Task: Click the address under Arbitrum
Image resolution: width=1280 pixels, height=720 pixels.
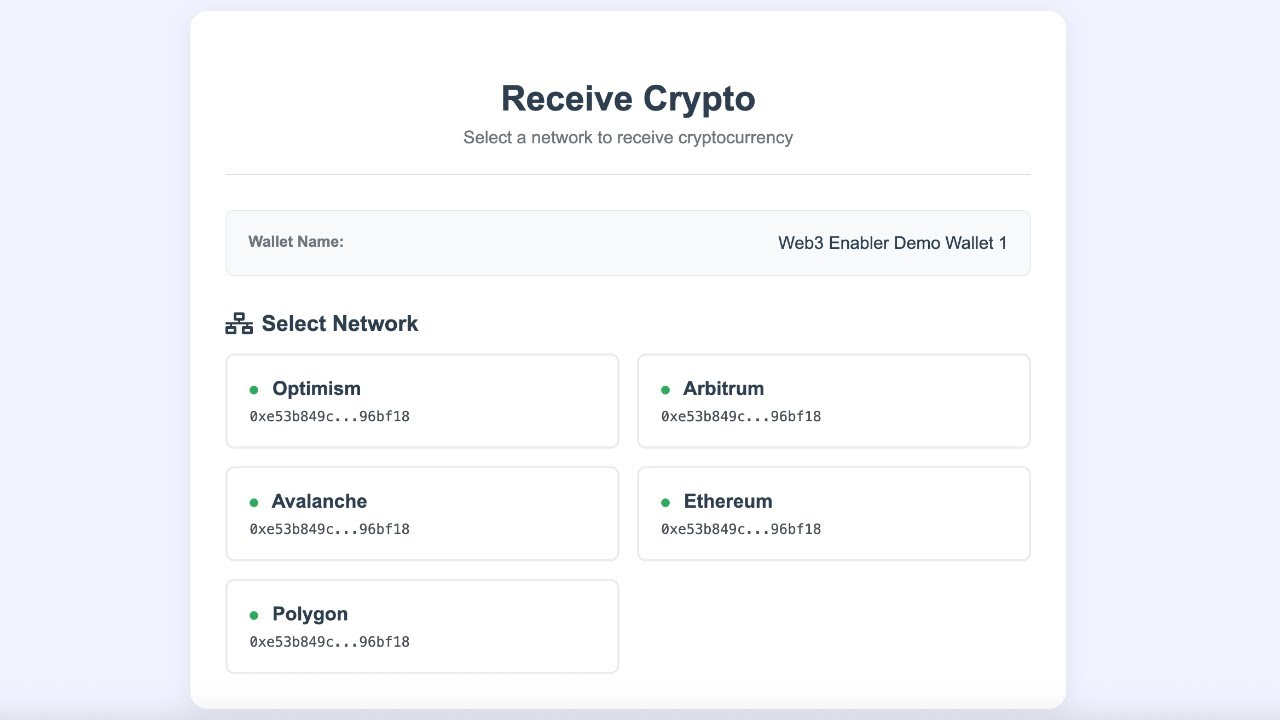Action: pos(741,416)
